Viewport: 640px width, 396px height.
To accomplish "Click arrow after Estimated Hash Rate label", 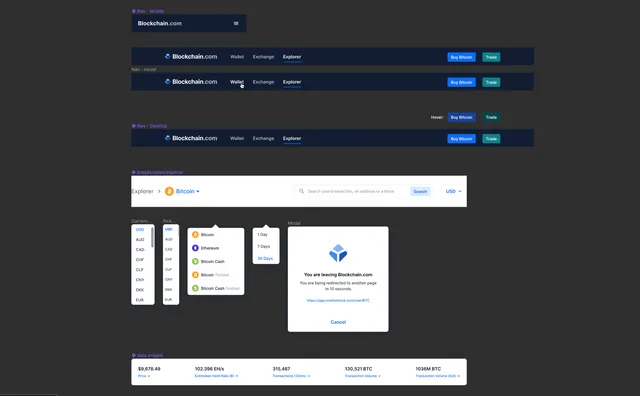I will pyautogui.click(x=237, y=376).
